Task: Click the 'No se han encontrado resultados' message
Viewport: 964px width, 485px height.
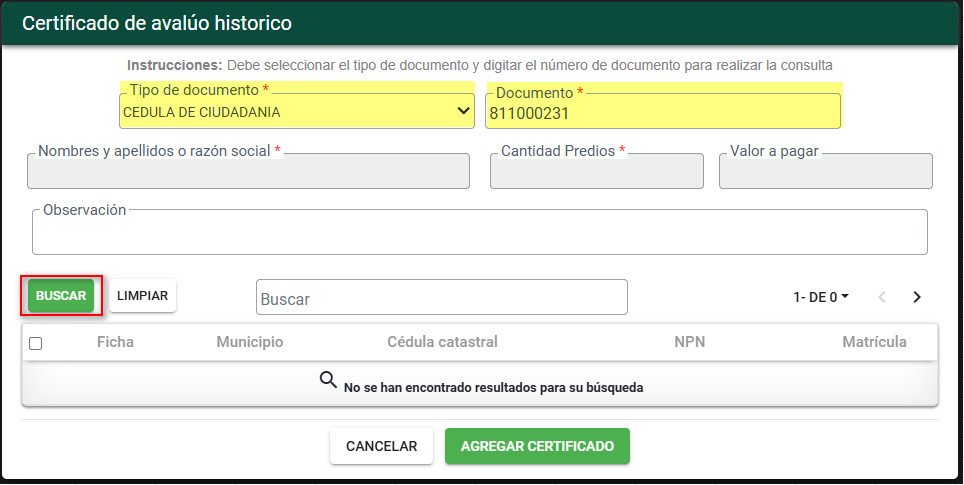Action: 493,388
